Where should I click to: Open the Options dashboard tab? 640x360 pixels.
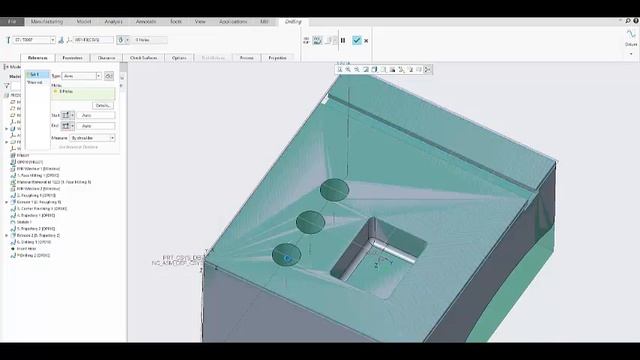coord(179,58)
